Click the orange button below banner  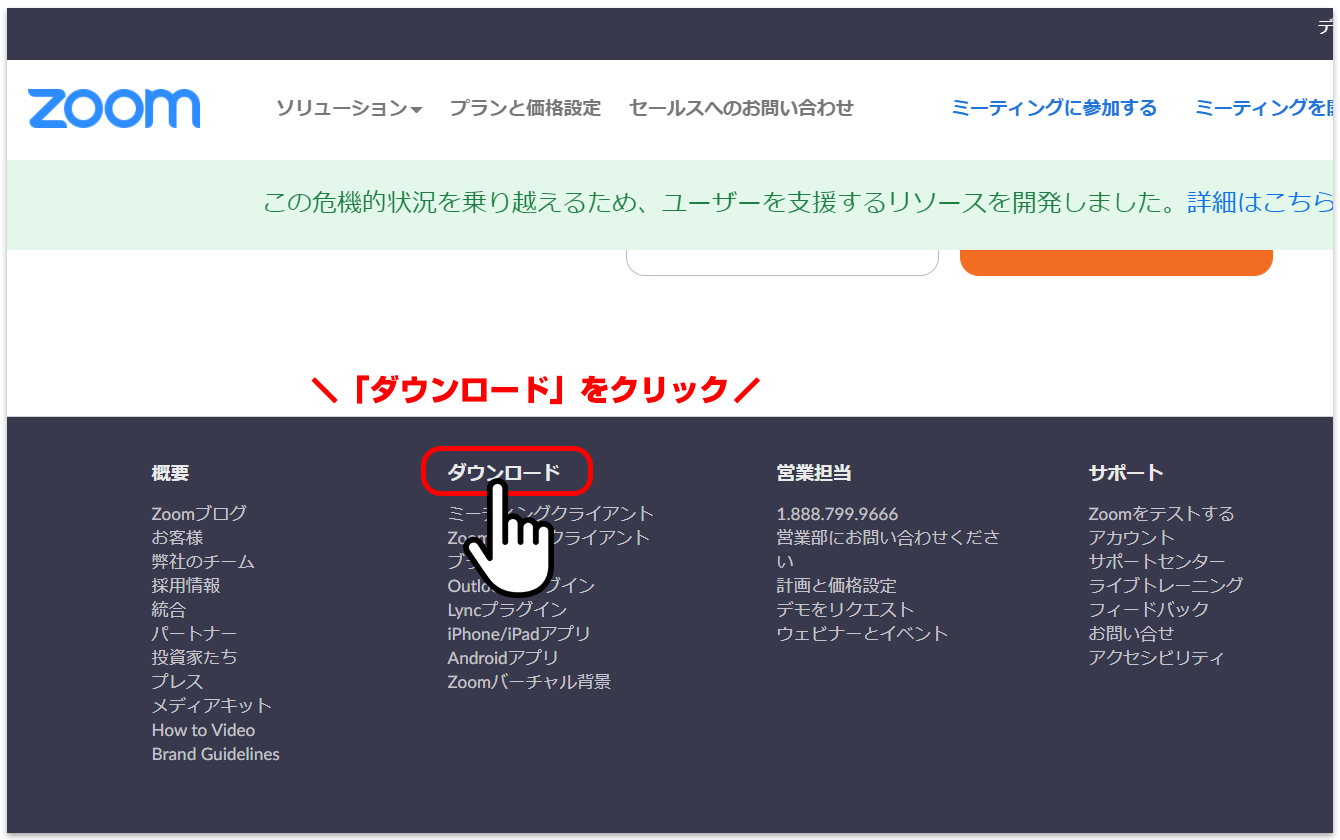(1115, 262)
